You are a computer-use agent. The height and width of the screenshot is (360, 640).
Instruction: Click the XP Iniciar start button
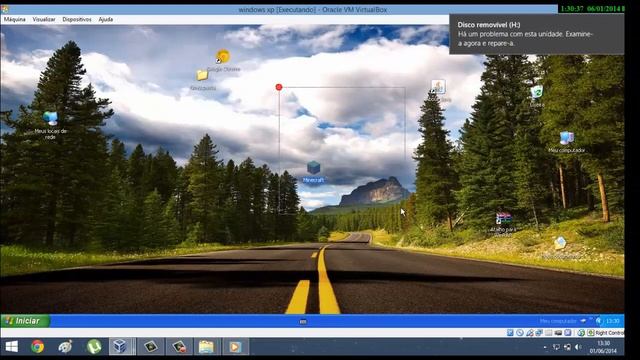pyautogui.click(x=25, y=321)
